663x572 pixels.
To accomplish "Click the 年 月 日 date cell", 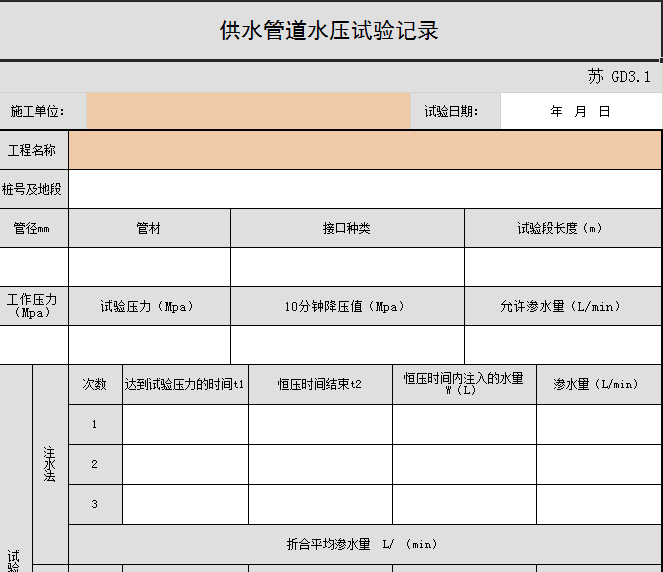I will pos(580,111).
